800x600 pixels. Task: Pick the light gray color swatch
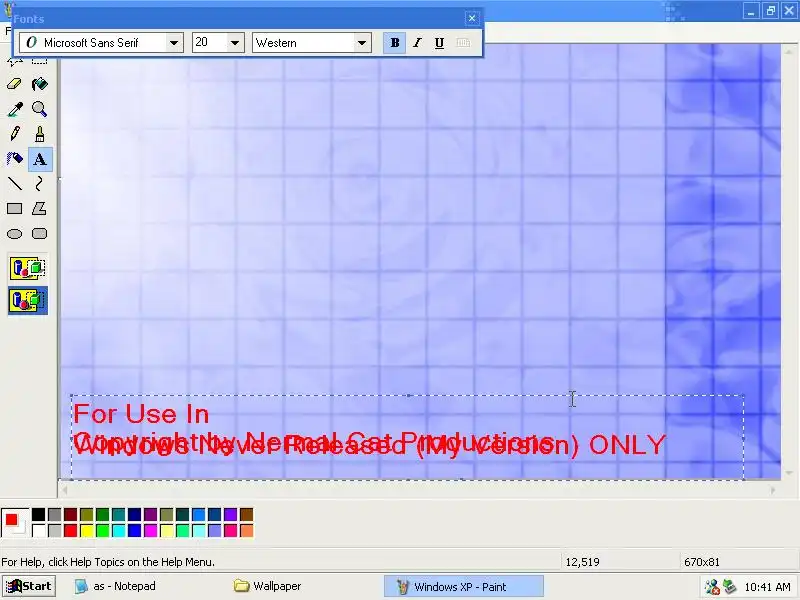(x=54, y=531)
